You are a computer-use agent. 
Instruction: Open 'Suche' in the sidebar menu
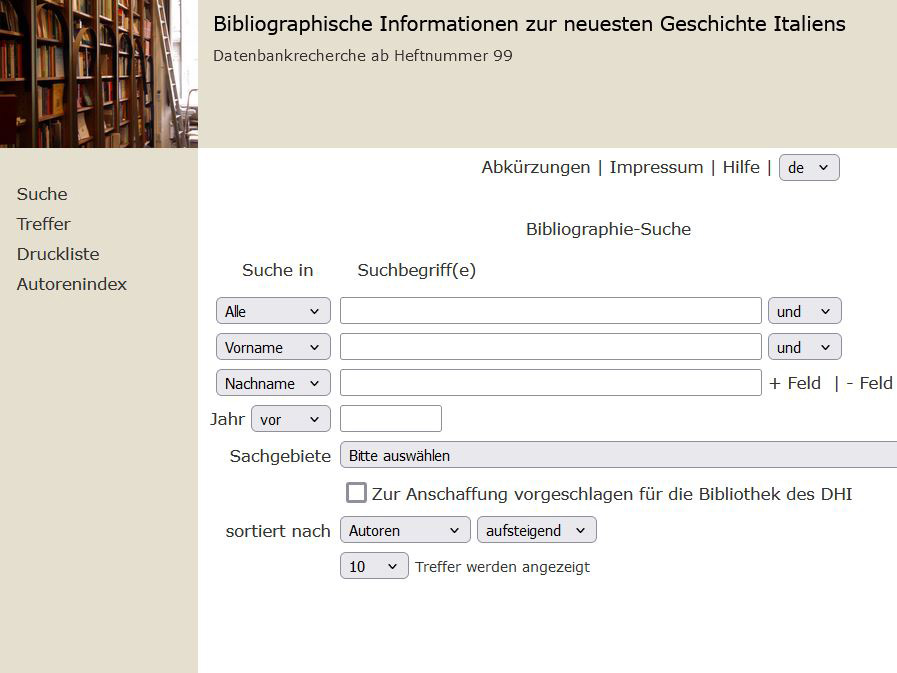[42, 194]
